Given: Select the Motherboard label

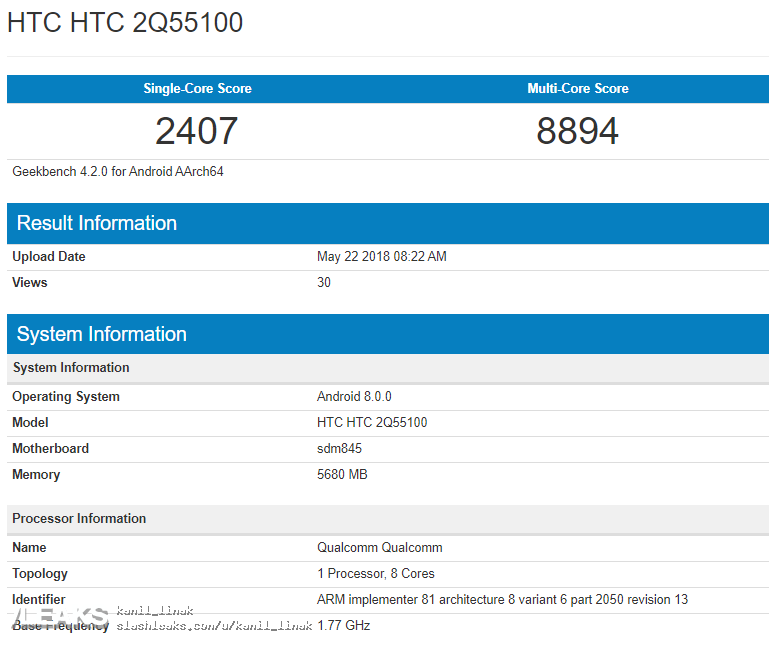Looking at the screenshot, I should [51, 449].
